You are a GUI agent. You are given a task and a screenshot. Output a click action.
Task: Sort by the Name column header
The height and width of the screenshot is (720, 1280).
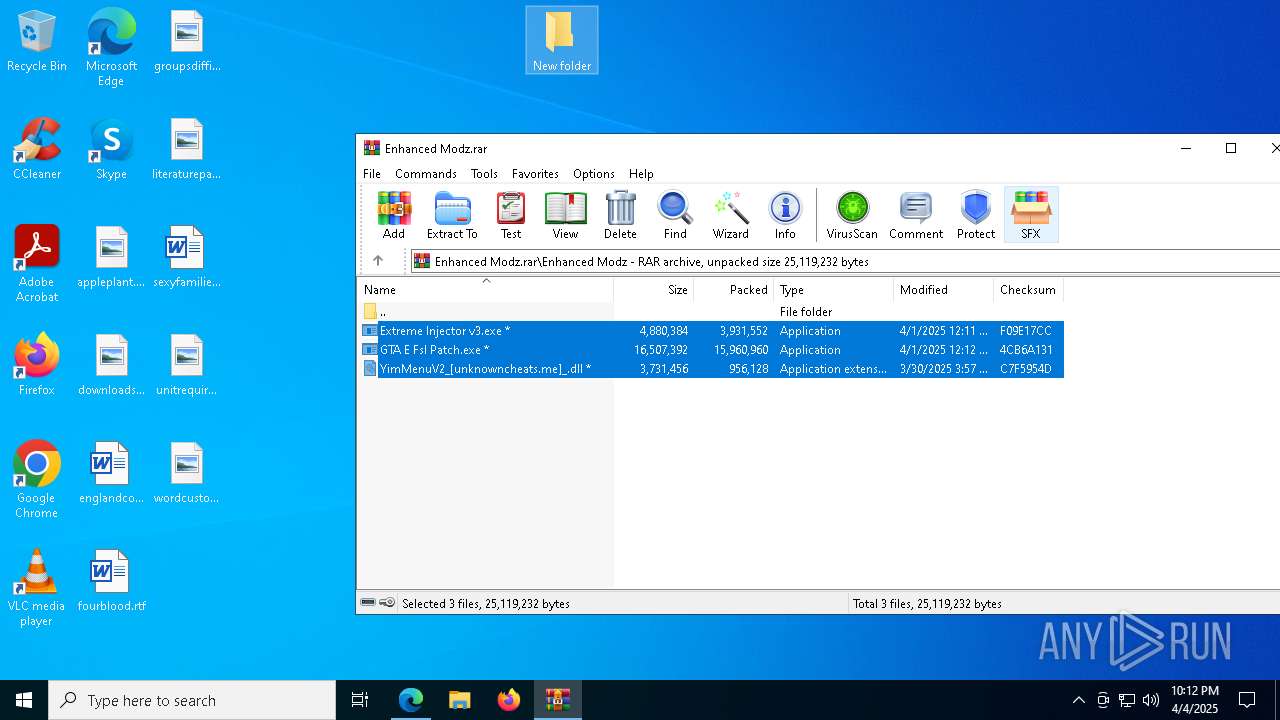tap(485, 289)
